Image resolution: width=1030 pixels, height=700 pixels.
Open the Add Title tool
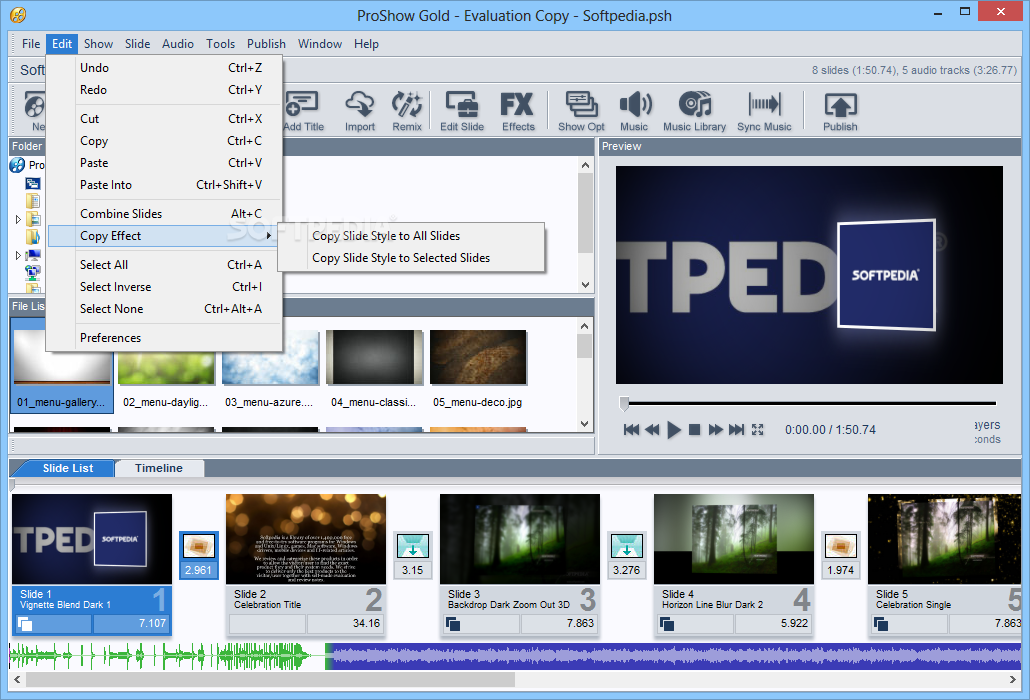[x=303, y=111]
